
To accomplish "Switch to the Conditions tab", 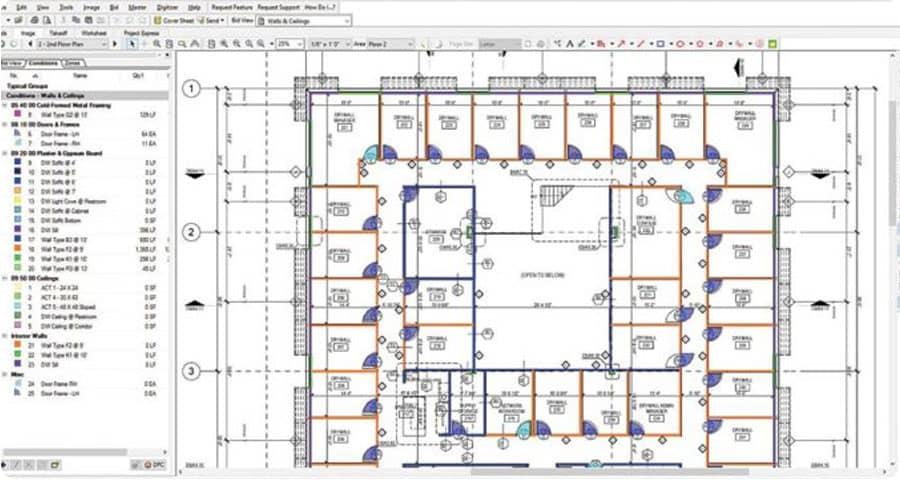I will pyautogui.click(x=43, y=63).
